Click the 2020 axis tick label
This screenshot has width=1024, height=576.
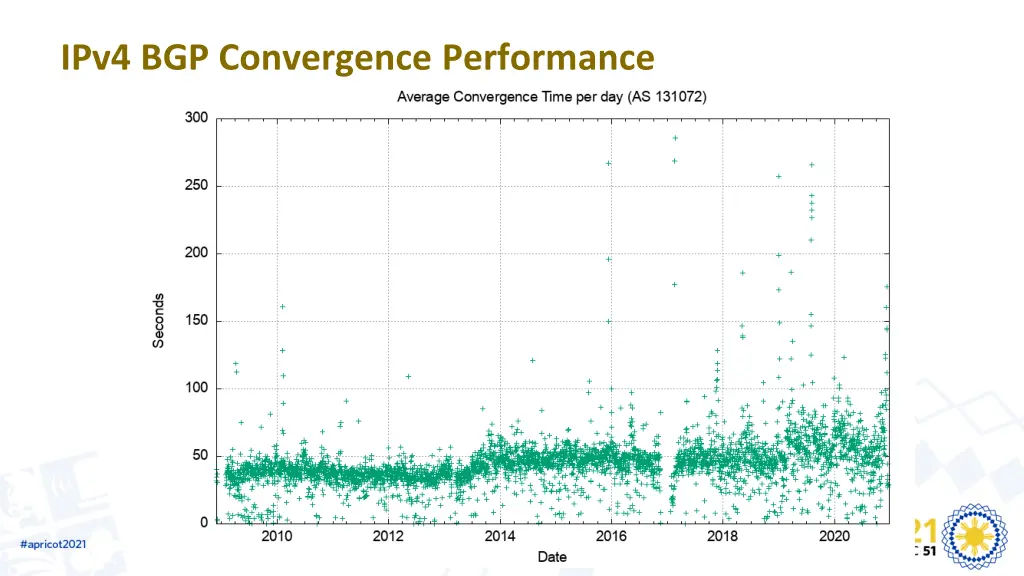(836, 537)
